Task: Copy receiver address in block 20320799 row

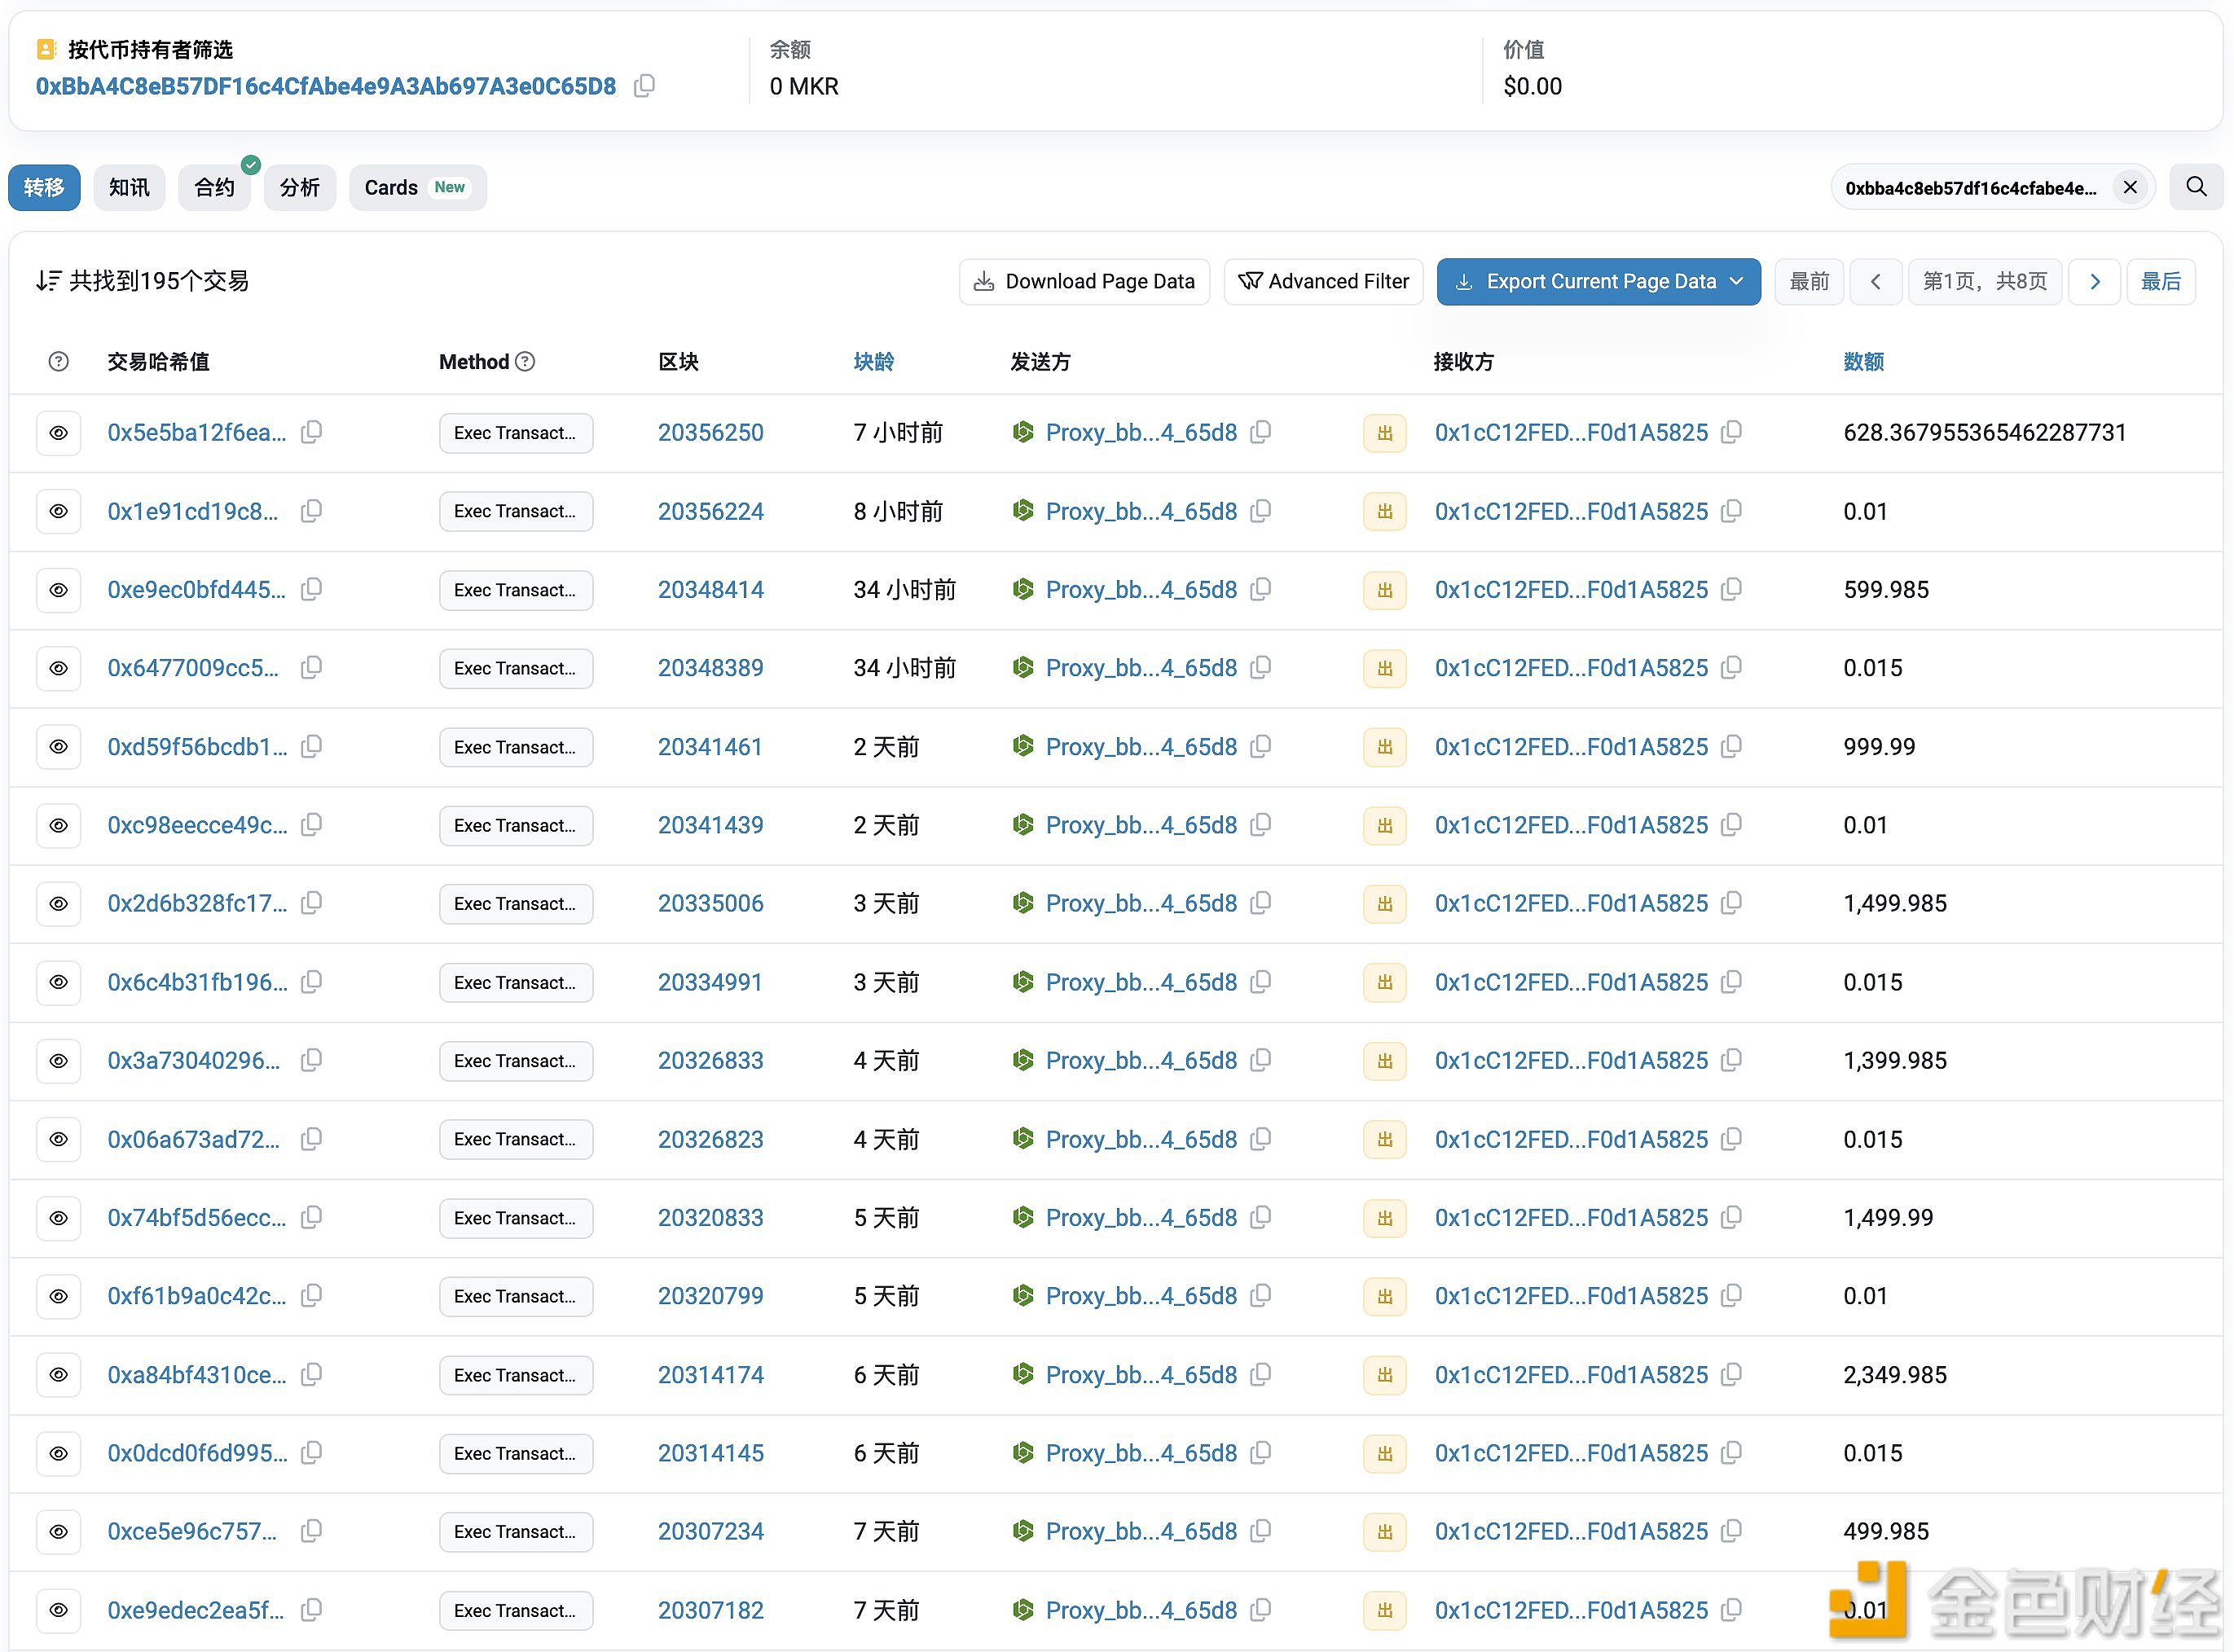Action: (x=1732, y=1296)
